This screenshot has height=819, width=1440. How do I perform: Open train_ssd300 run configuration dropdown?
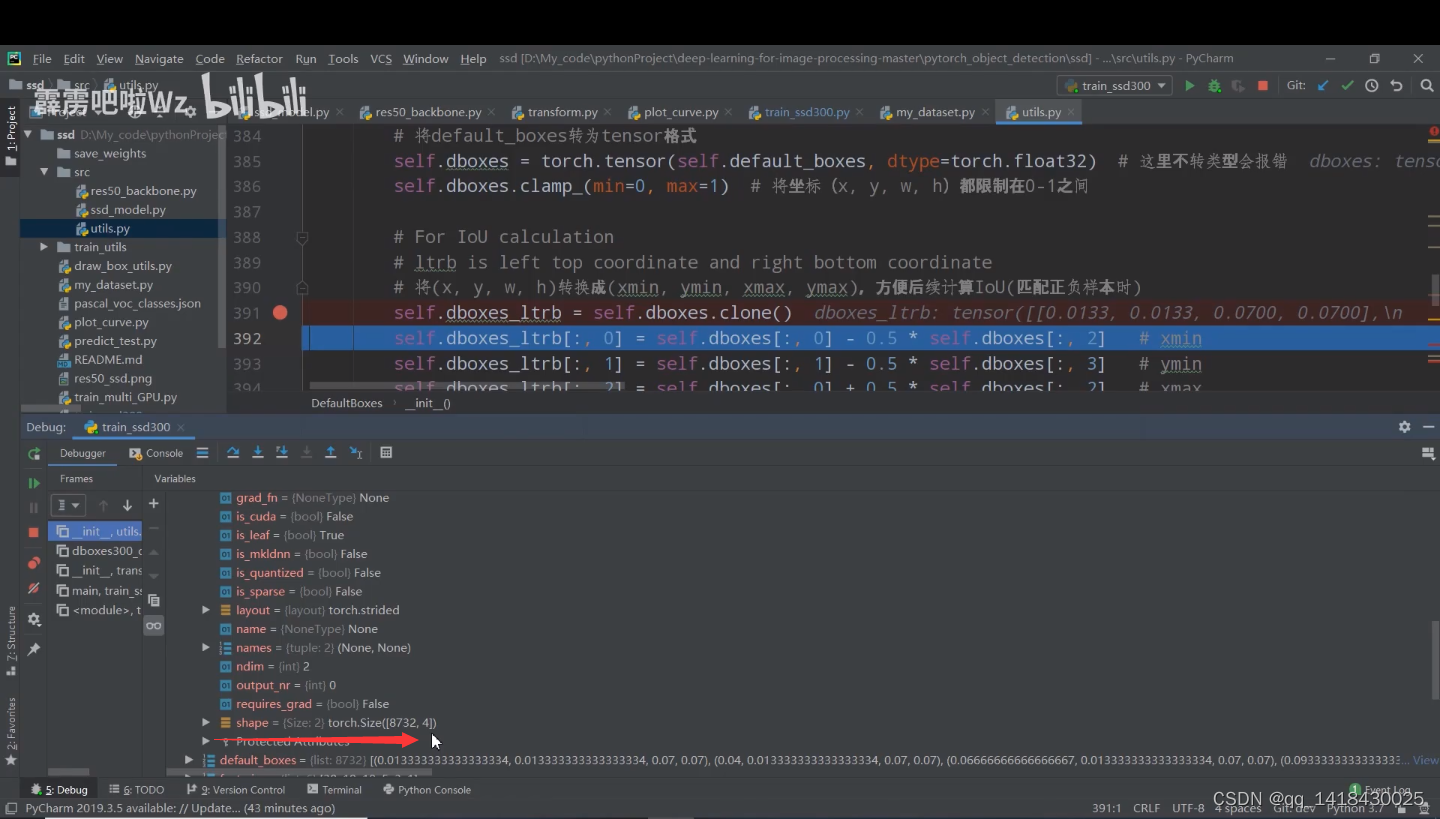pyautogui.click(x=1115, y=86)
